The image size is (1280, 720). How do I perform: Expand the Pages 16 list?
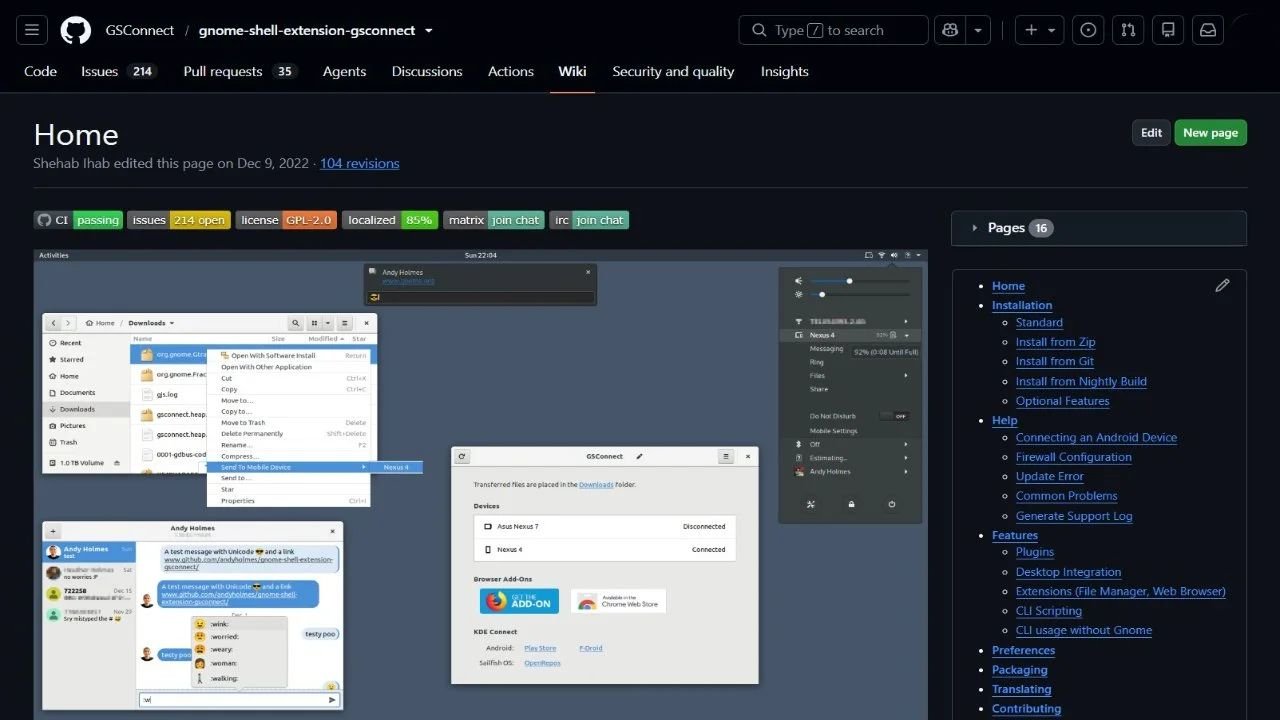1099,228
